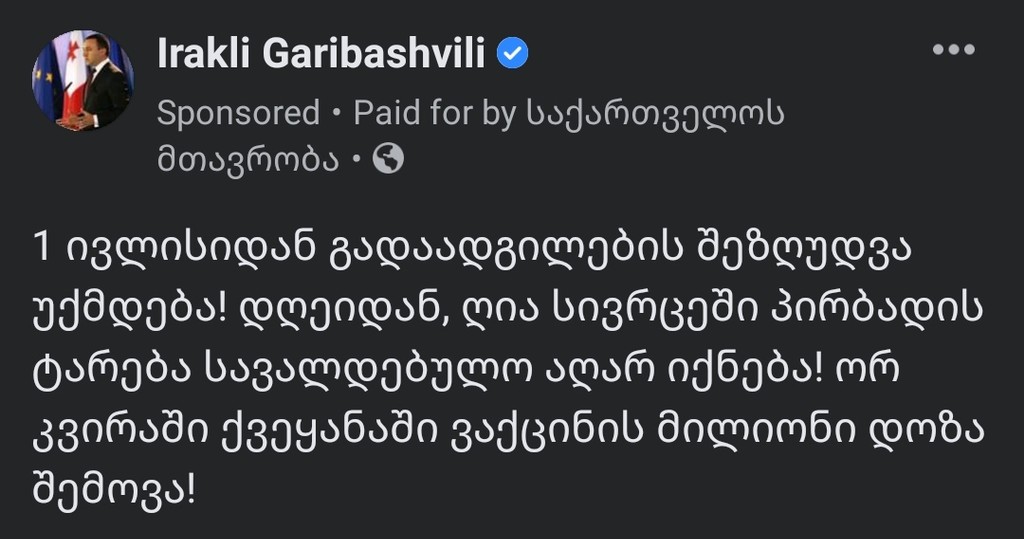Click the globe public audience icon
The image size is (1024, 539).
388,159
